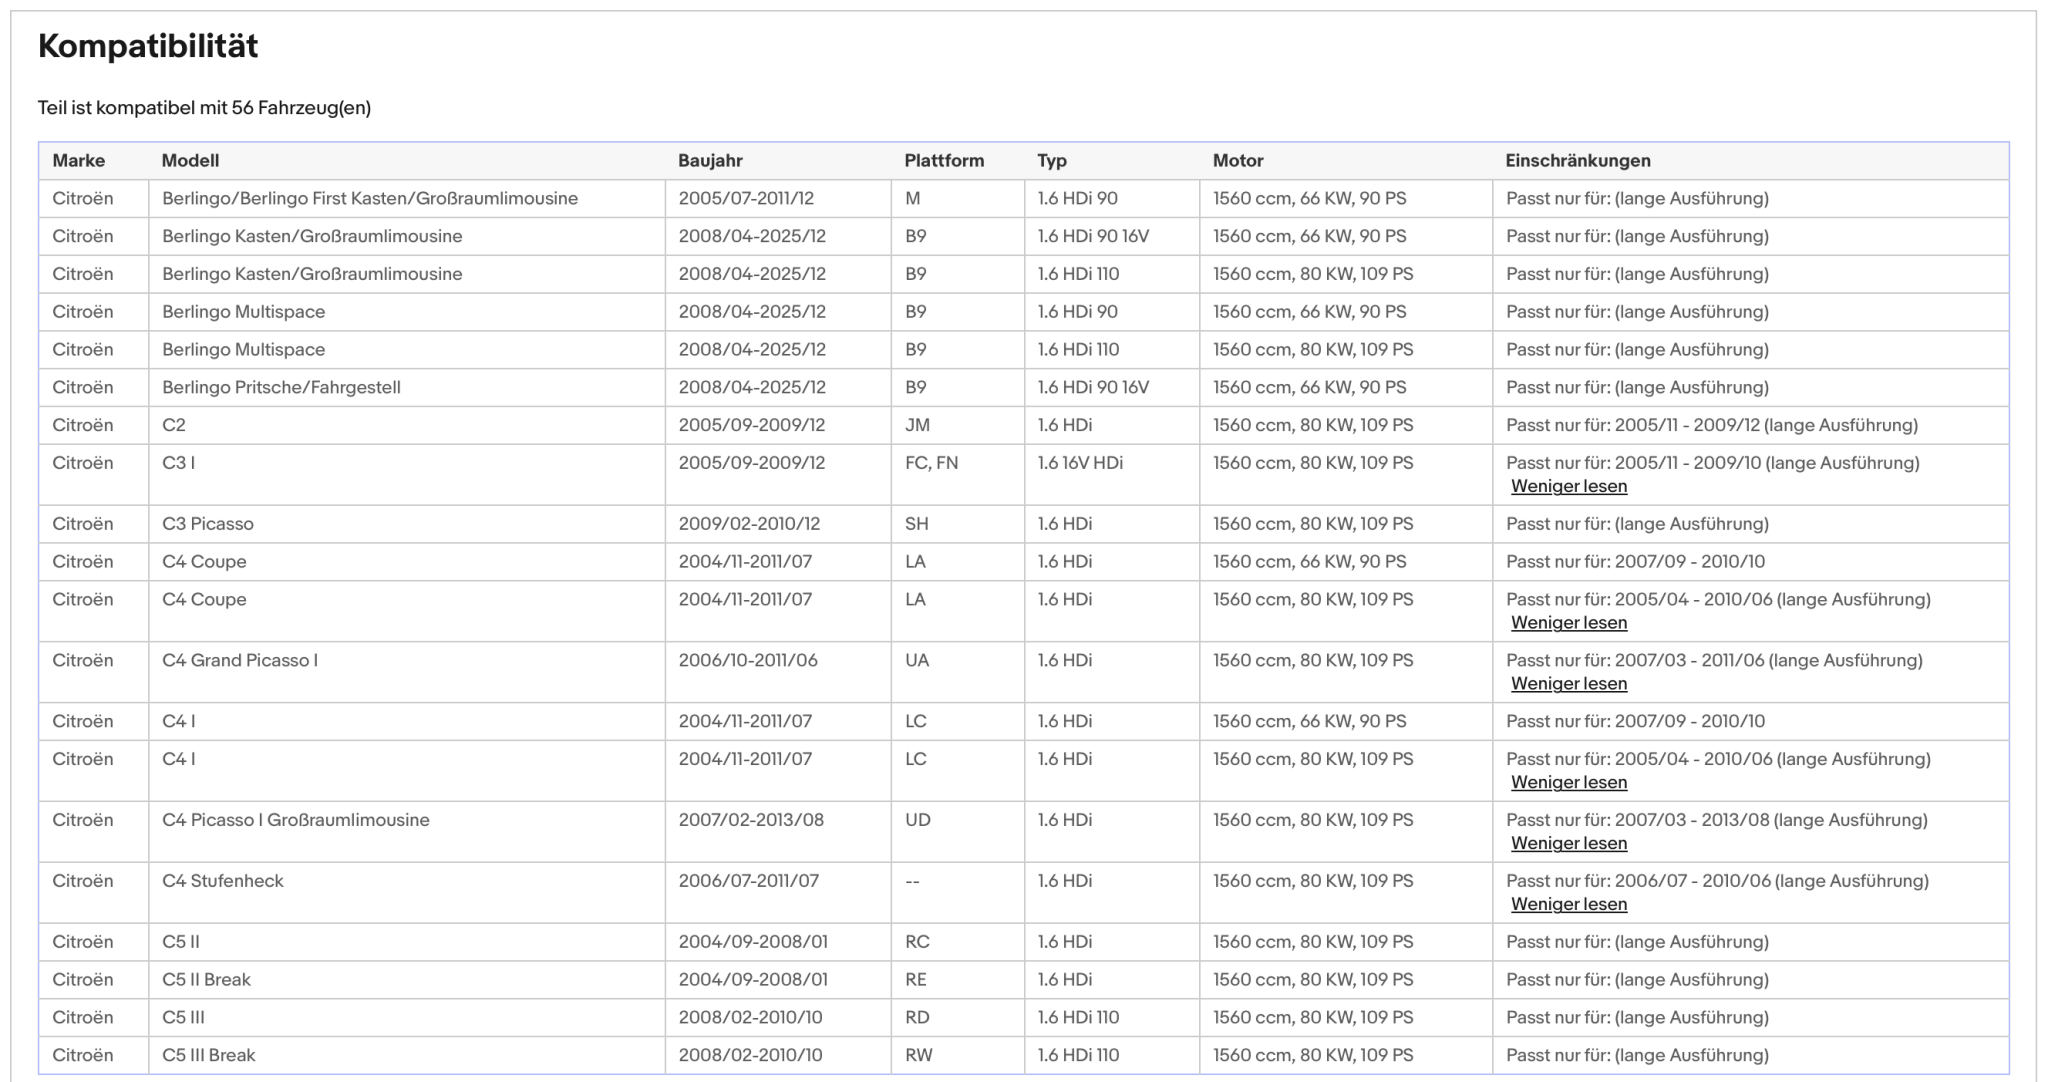Screen dimensions: 2048x1082
Task: Collapse C4 Picasso I Großraumlimousine restrictions
Action: tap(1568, 843)
